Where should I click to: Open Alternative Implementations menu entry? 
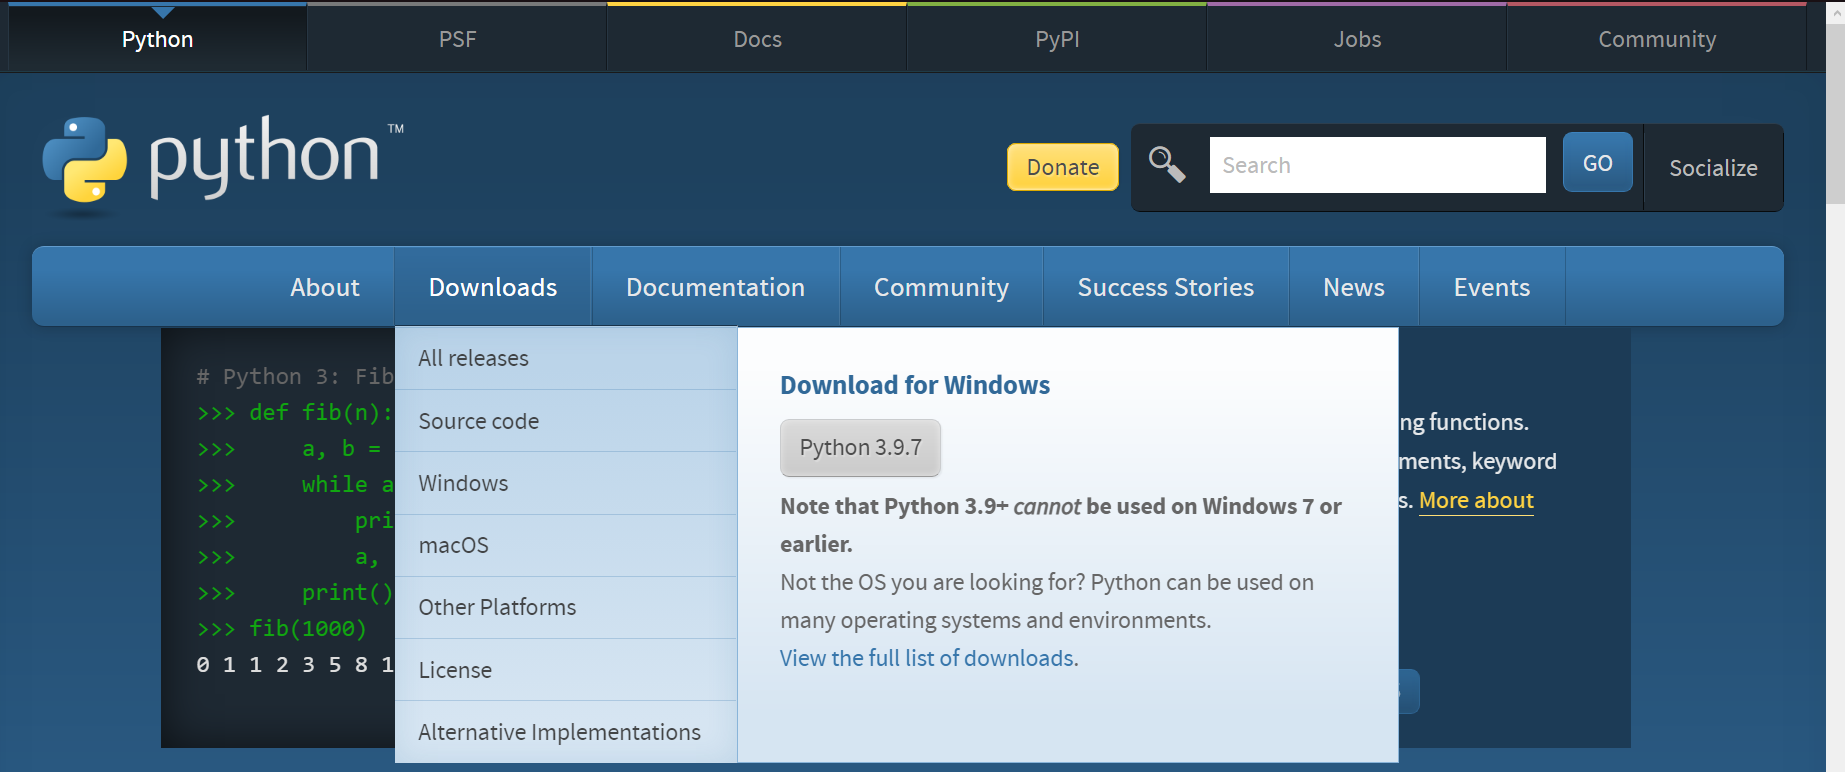[559, 732]
